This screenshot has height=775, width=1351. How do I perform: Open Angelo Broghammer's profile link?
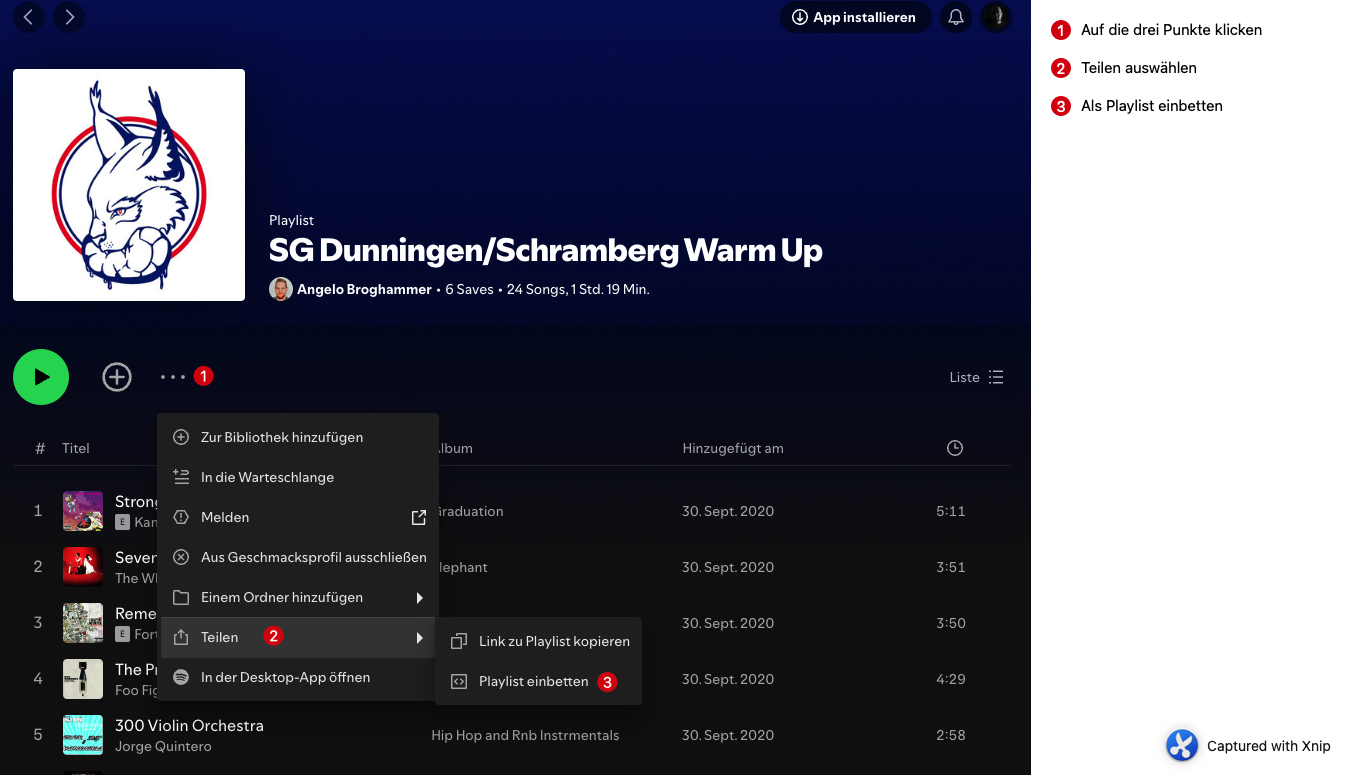point(363,289)
